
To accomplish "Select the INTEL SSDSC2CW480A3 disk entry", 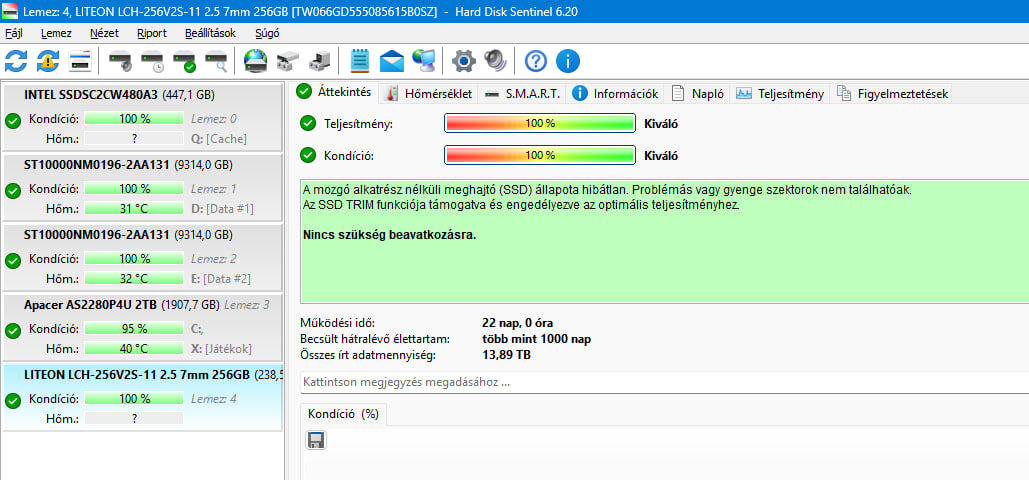I will point(142,117).
